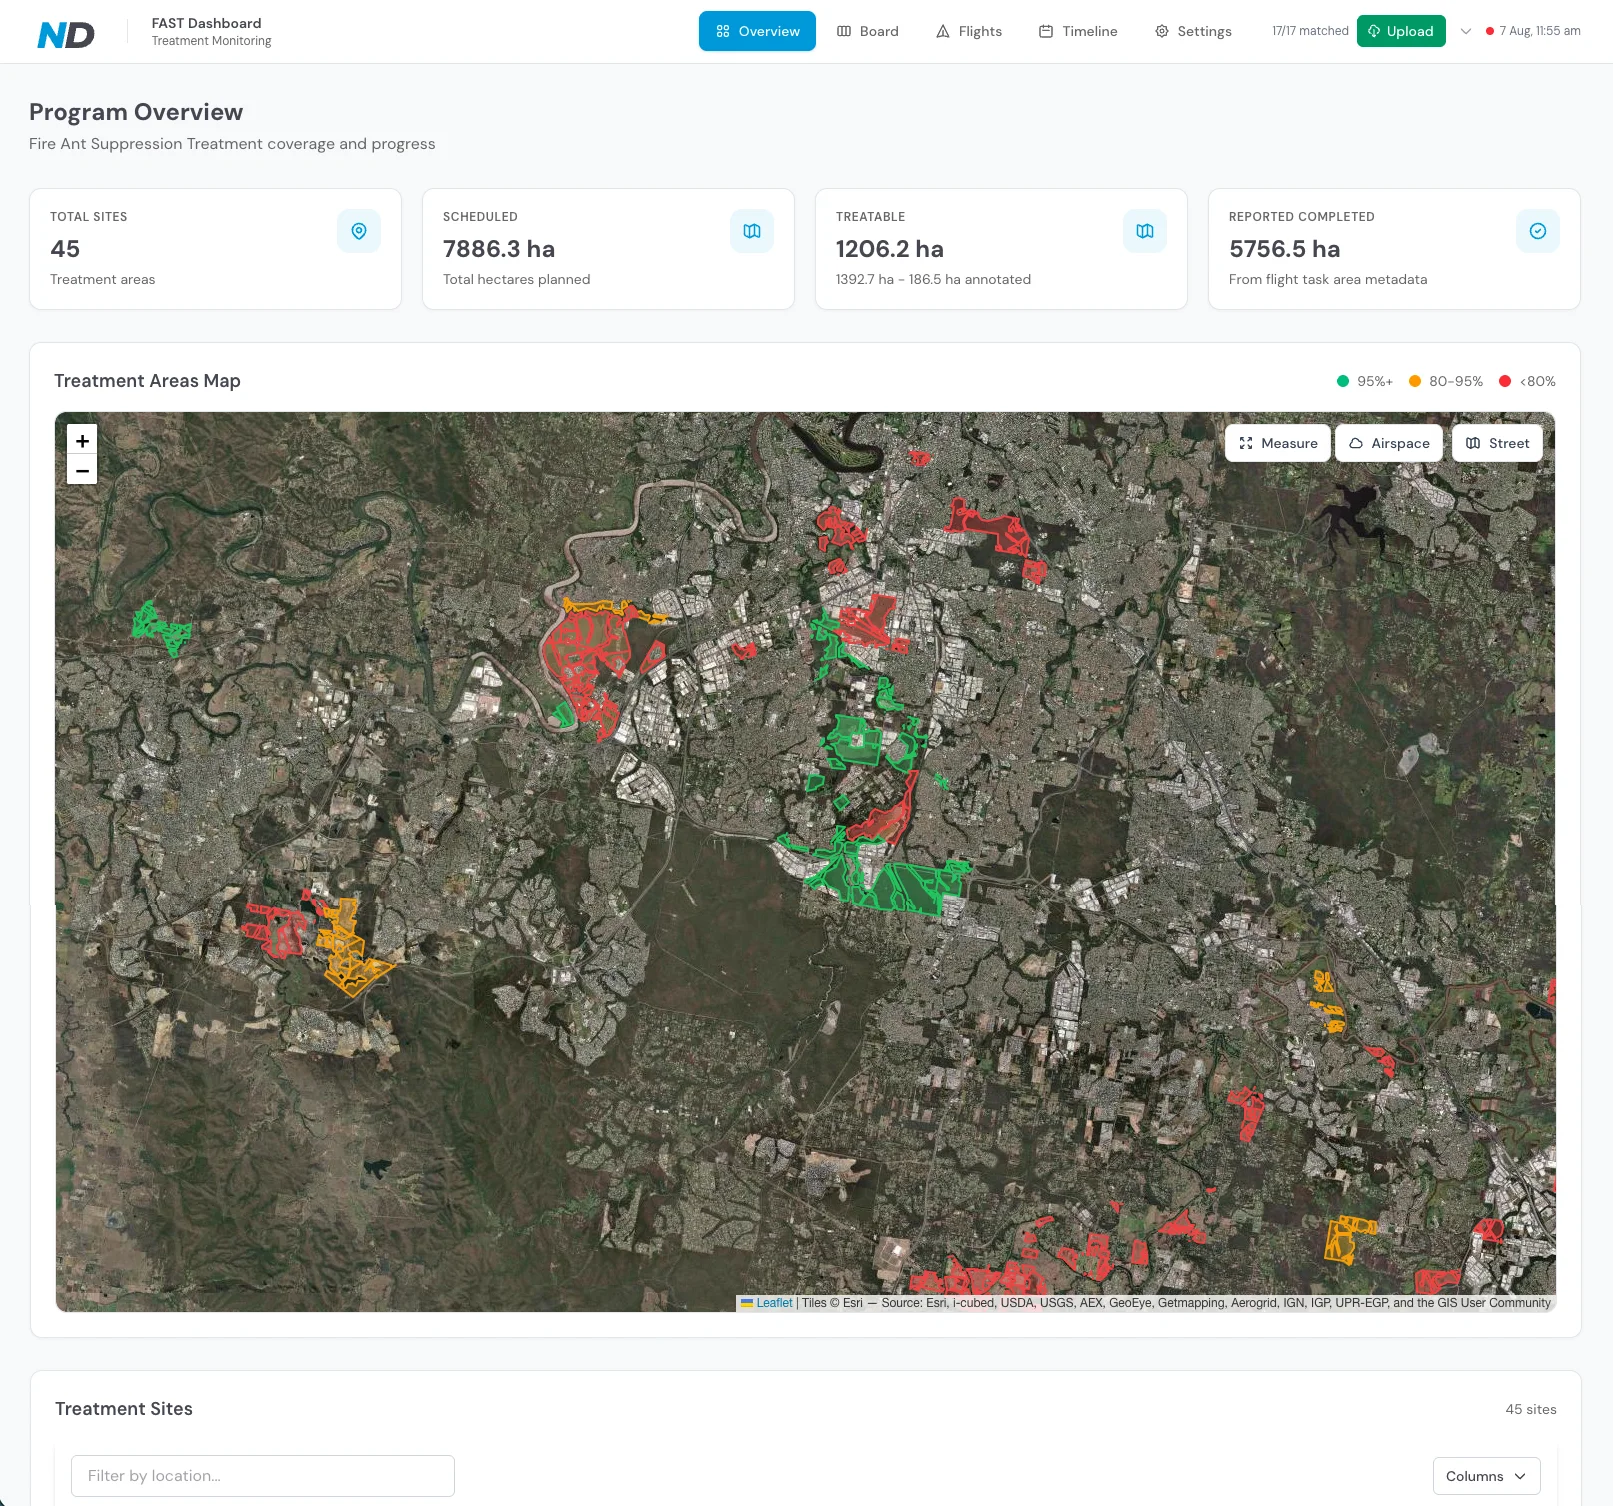This screenshot has width=1613, height=1506.
Task: Click the red <80% legend dot
Action: point(1505,381)
